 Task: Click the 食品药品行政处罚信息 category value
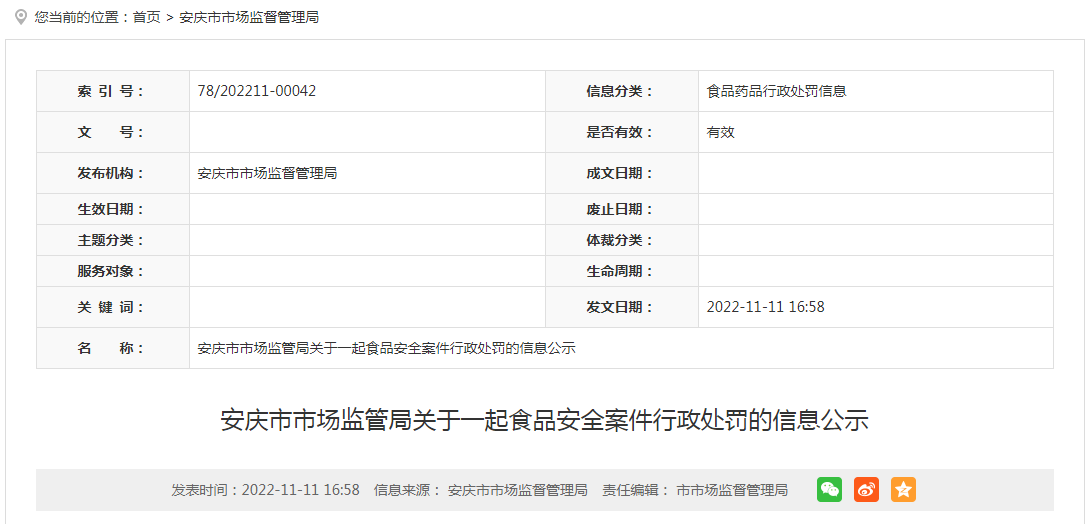coord(776,91)
